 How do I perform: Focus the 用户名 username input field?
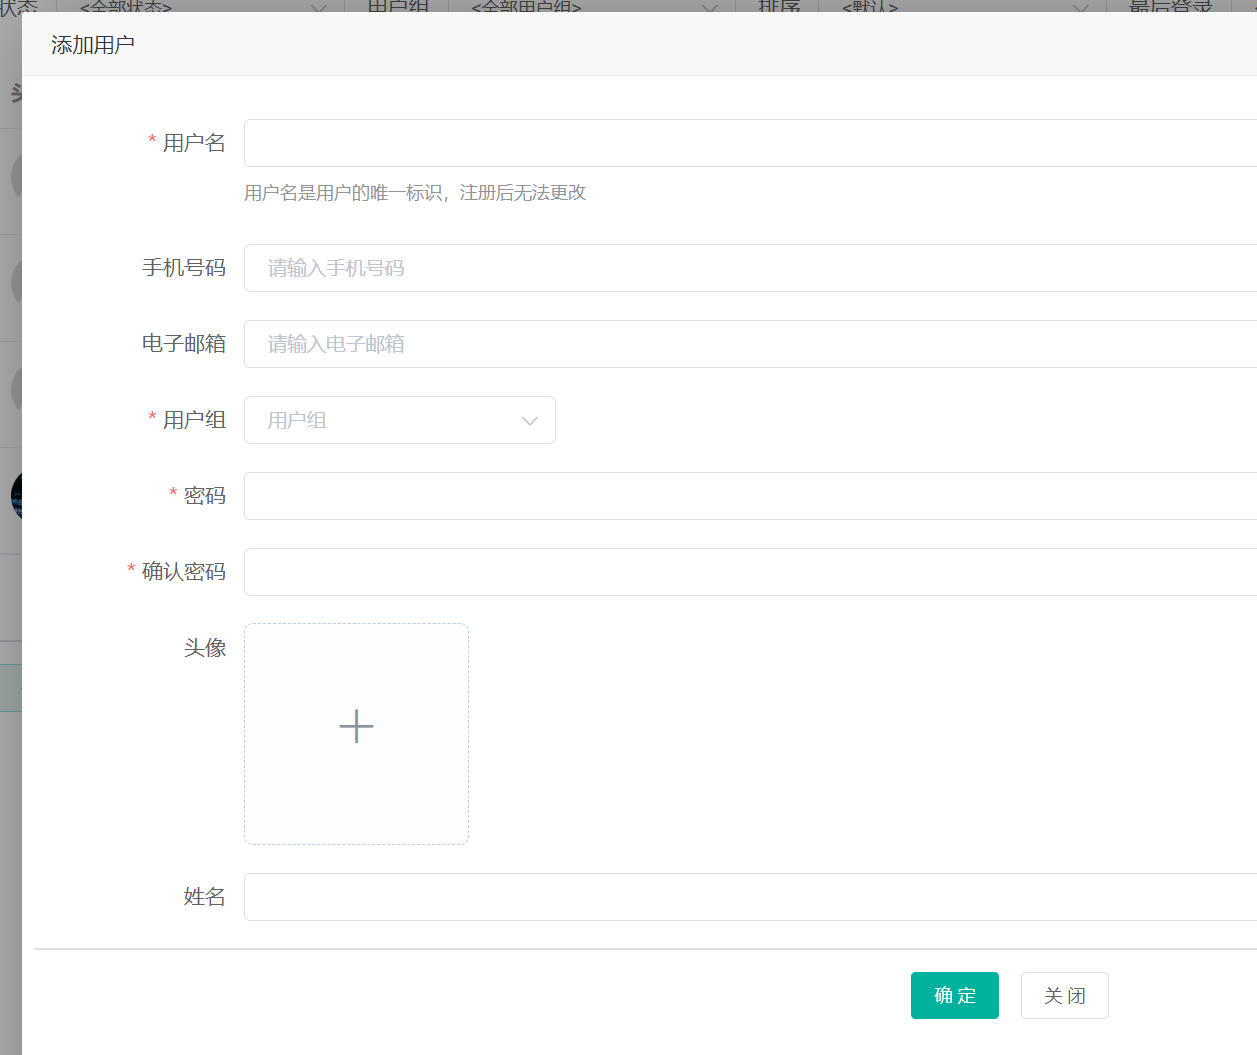click(x=700, y=143)
